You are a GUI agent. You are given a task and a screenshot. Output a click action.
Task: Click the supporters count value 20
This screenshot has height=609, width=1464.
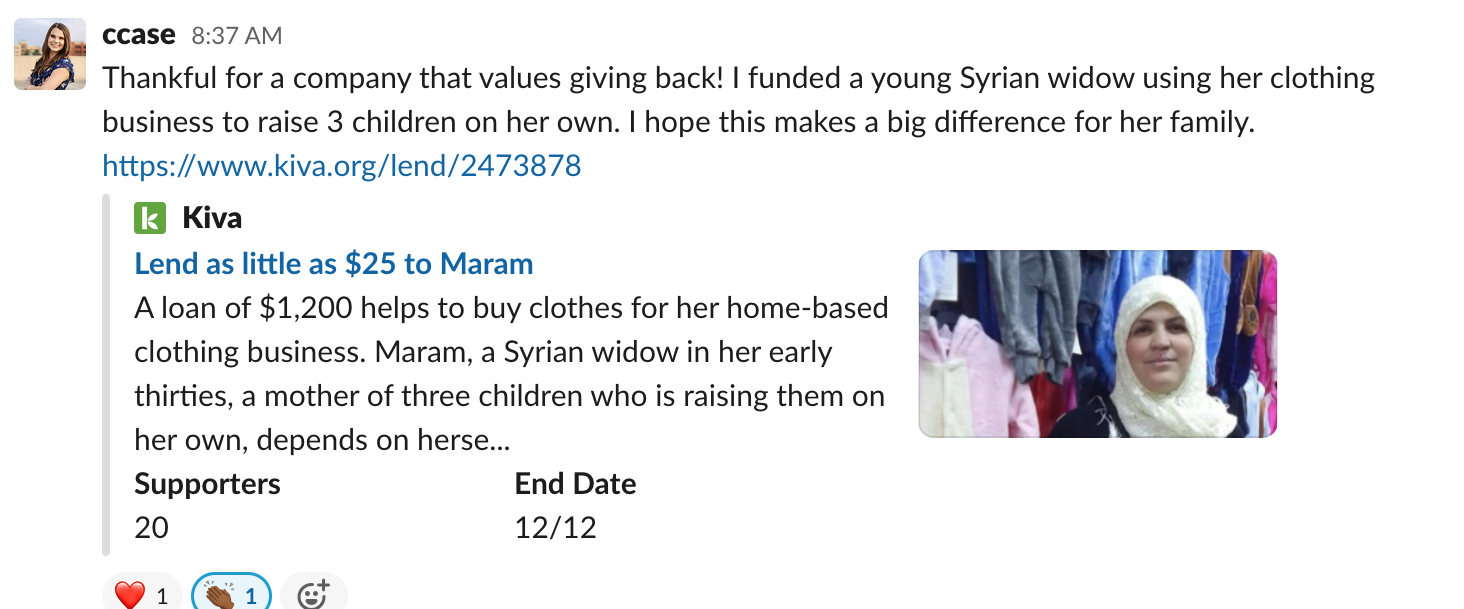152,527
